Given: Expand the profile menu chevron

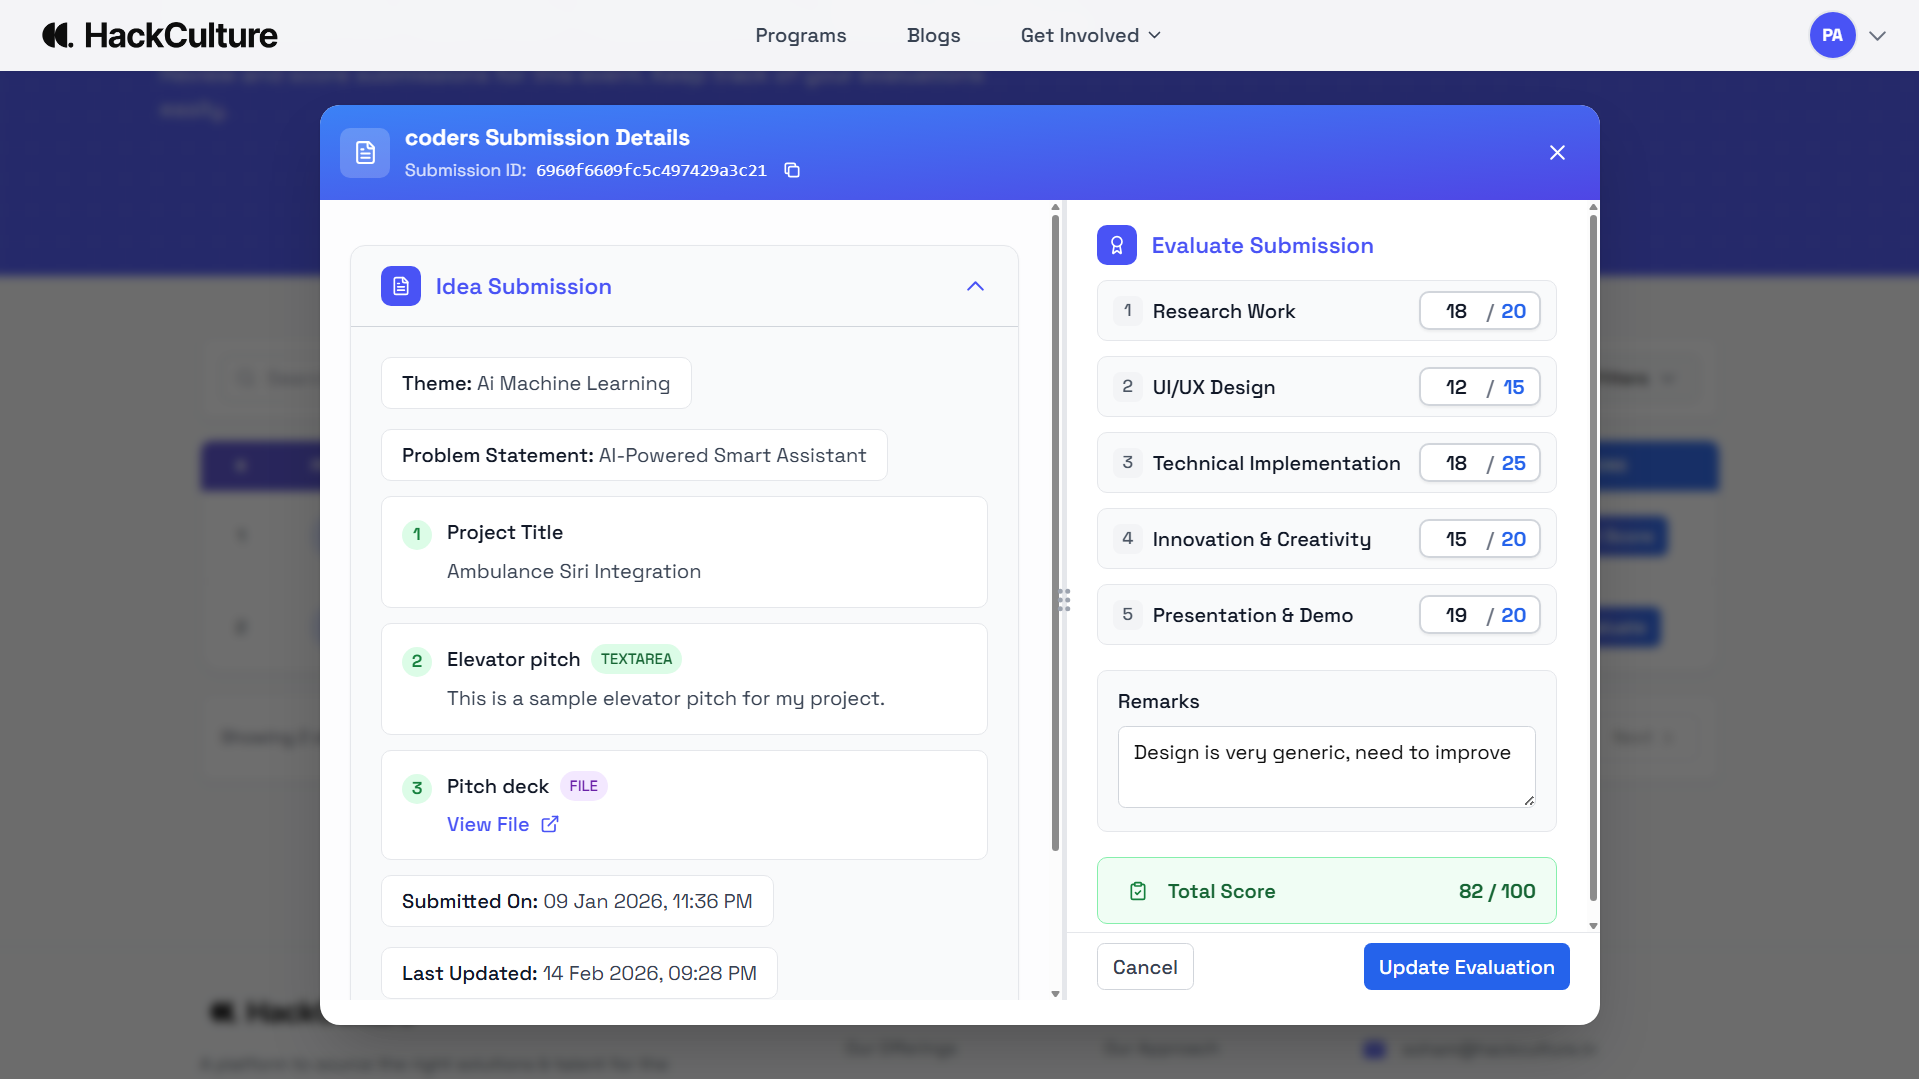Looking at the screenshot, I should coord(1877,35).
